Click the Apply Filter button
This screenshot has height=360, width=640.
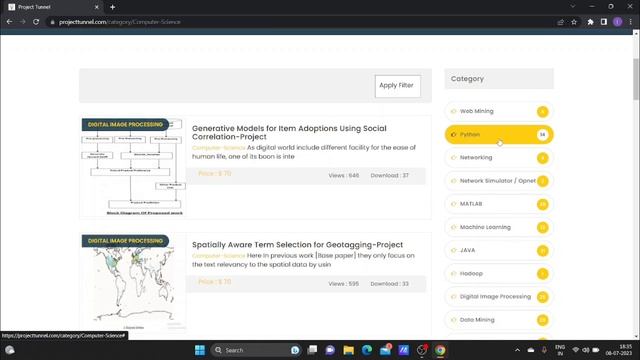point(398,86)
